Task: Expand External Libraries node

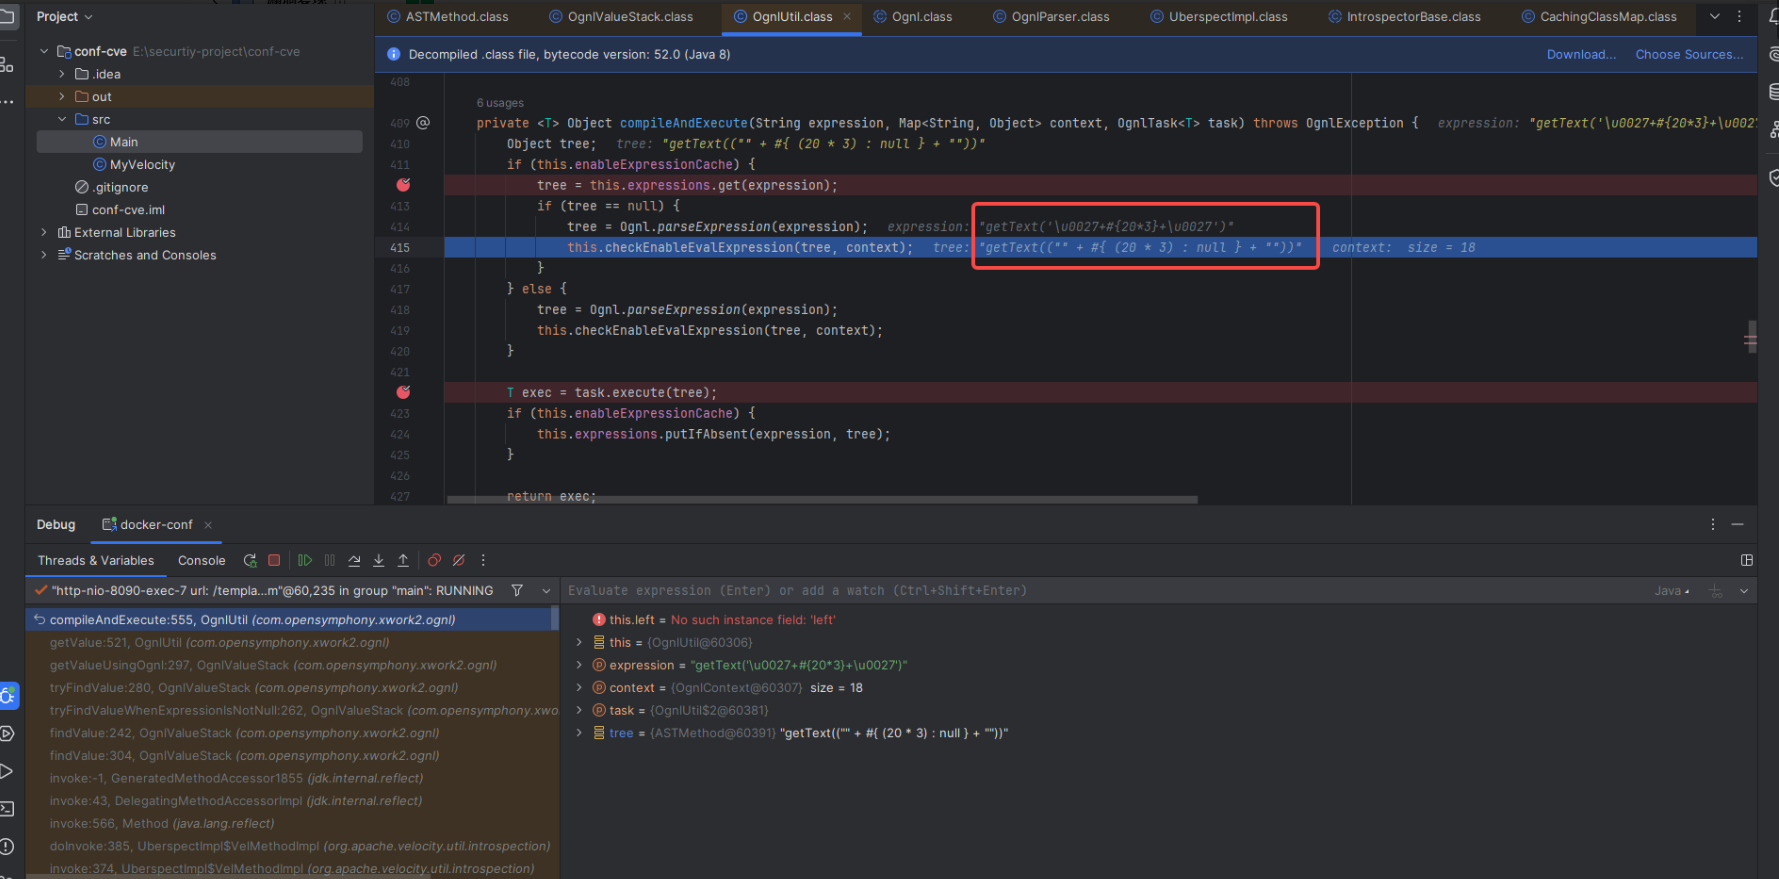Action: (x=44, y=232)
